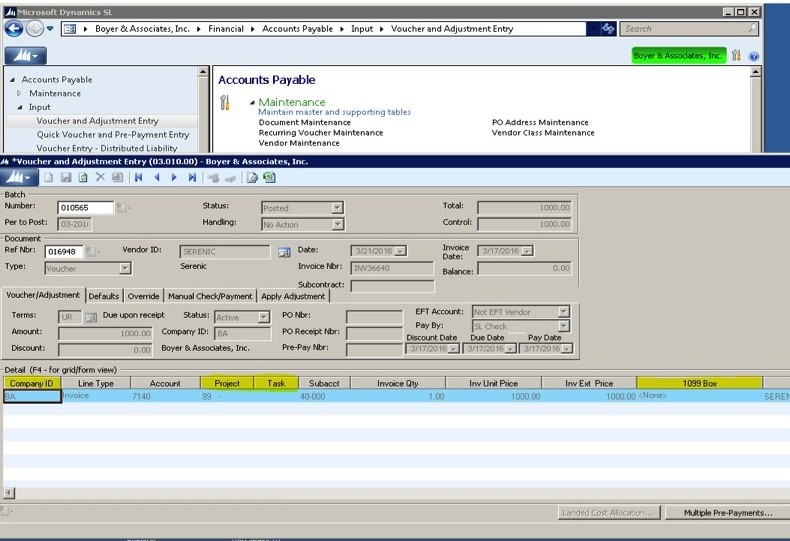790x541 pixels.
Task: Click the Ref Nbr field
Action: 63,251
